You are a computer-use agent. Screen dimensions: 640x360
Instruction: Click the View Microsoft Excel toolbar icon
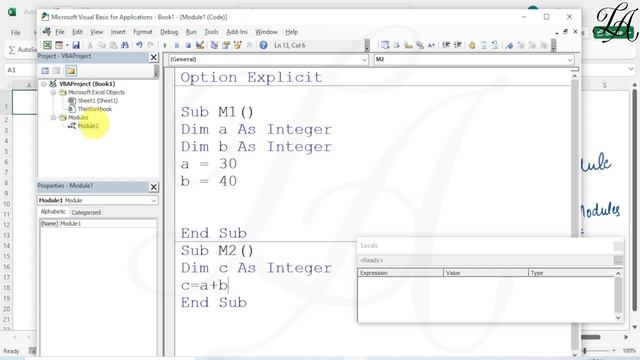tap(47, 45)
